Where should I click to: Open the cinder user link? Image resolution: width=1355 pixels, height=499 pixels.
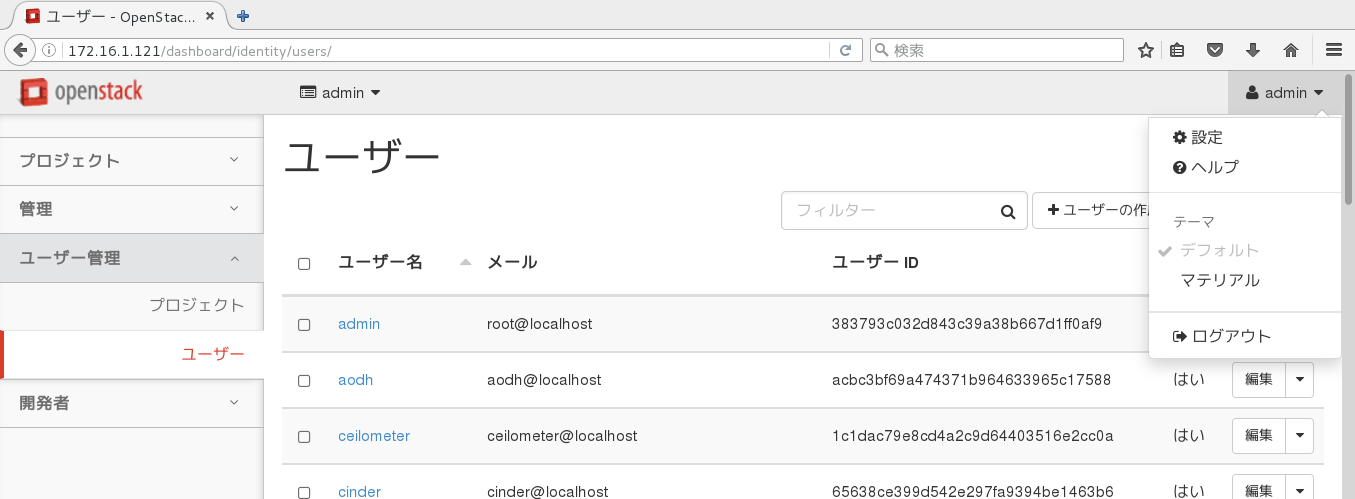tap(359, 492)
